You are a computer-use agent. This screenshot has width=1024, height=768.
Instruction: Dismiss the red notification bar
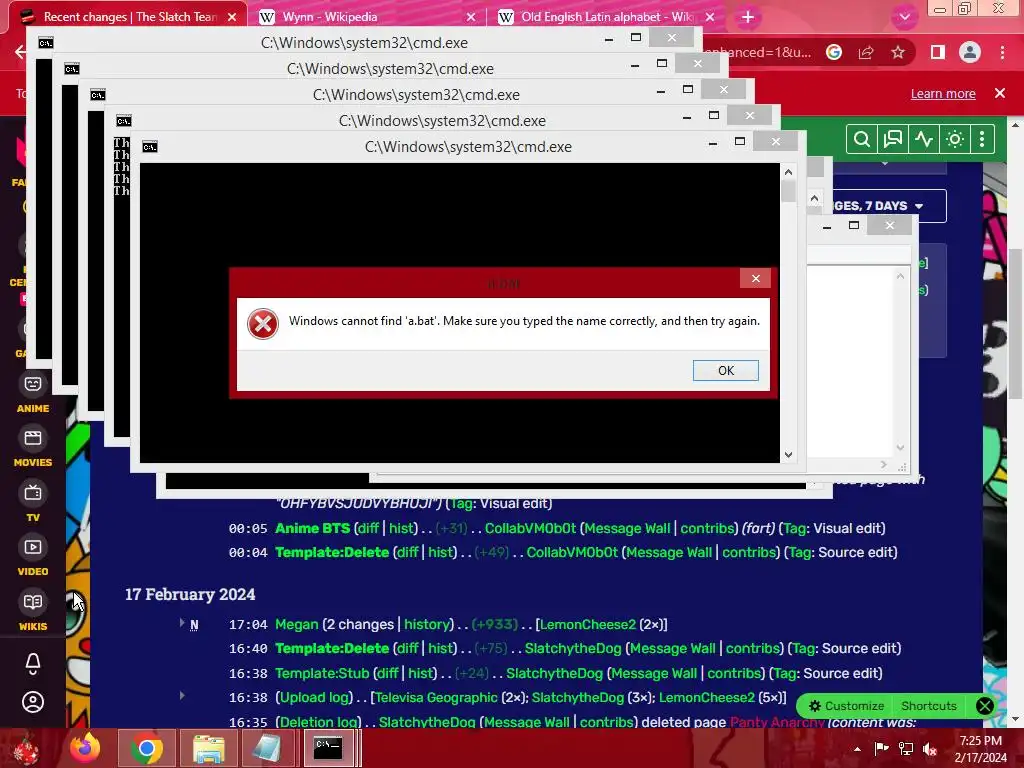click(x=1000, y=93)
